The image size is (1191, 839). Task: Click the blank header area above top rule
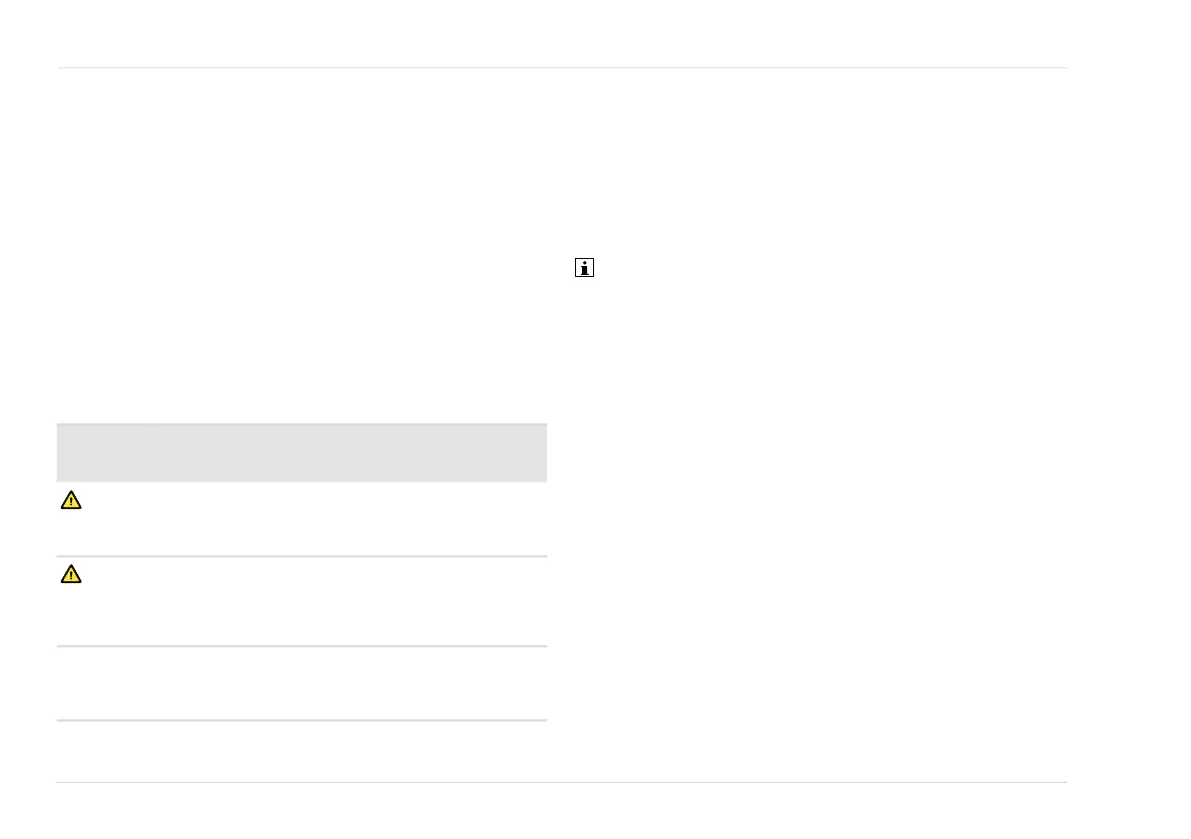pos(563,33)
